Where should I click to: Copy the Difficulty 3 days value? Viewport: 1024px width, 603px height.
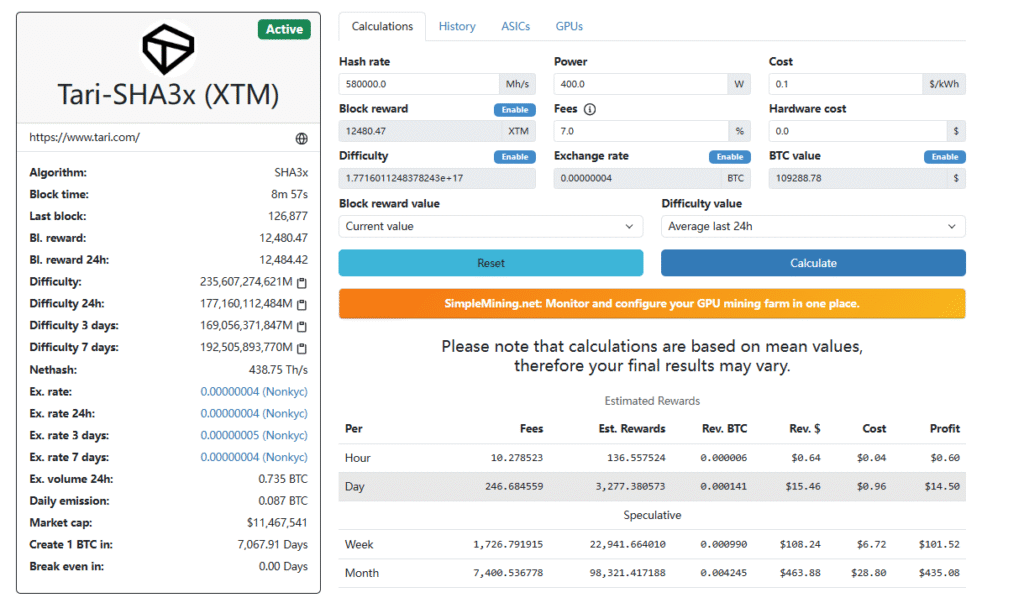click(302, 327)
